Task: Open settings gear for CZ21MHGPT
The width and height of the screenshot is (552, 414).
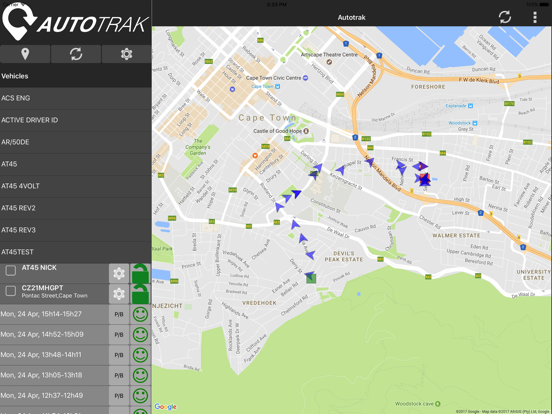Action: [119, 294]
